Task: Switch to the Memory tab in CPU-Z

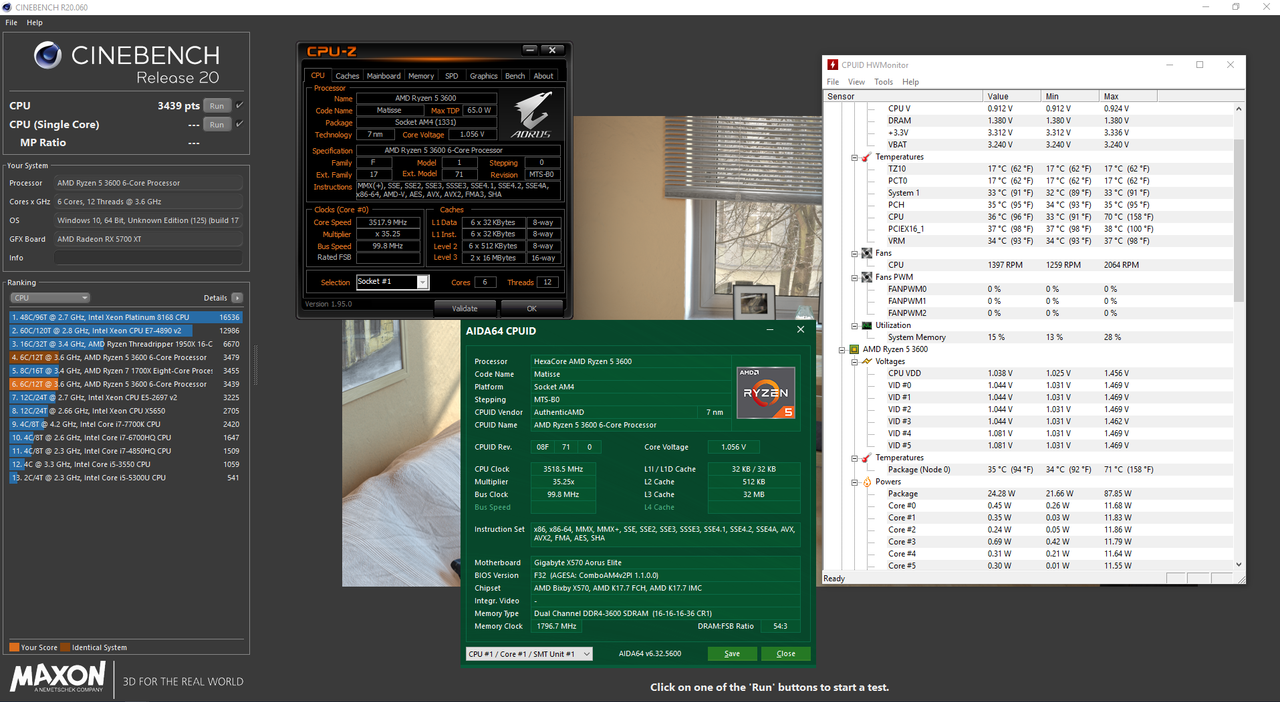Action: click(421, 76)
